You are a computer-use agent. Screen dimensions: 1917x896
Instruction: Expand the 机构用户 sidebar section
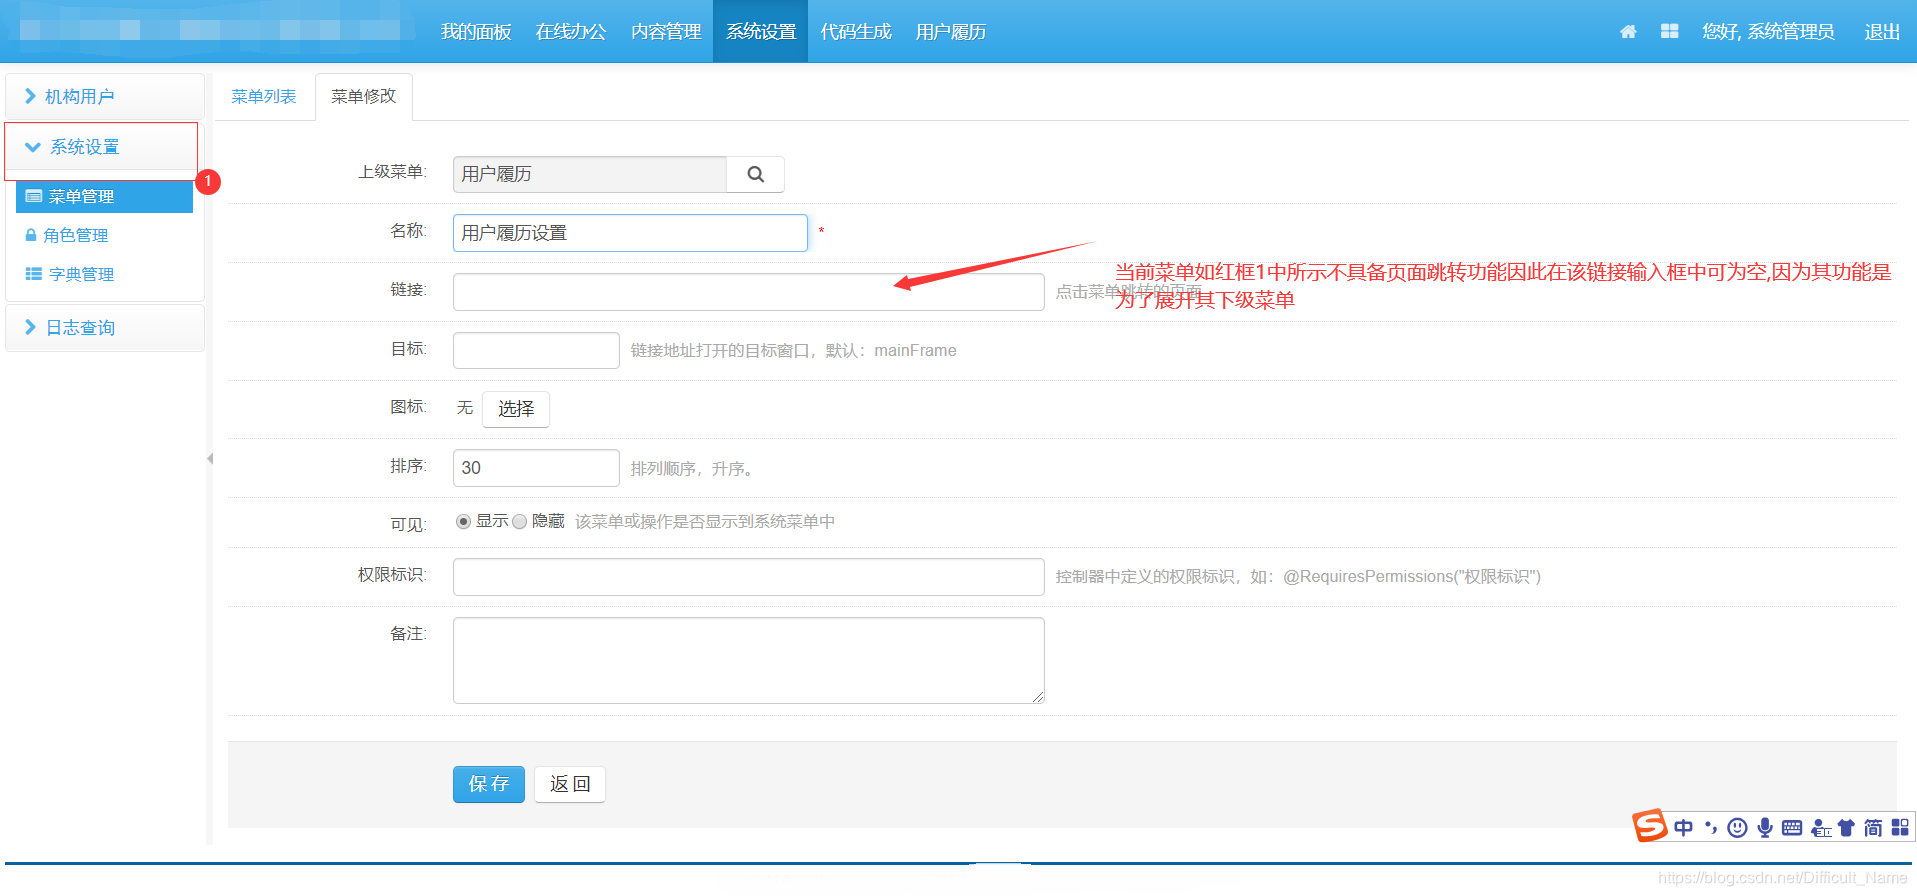point(105,97)
